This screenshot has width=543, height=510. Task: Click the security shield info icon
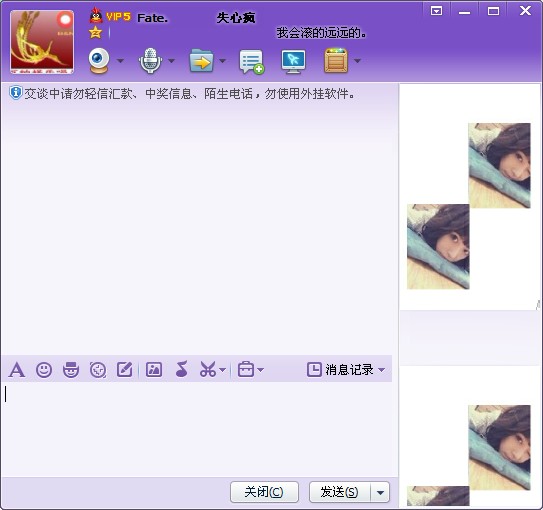[15, 93]
